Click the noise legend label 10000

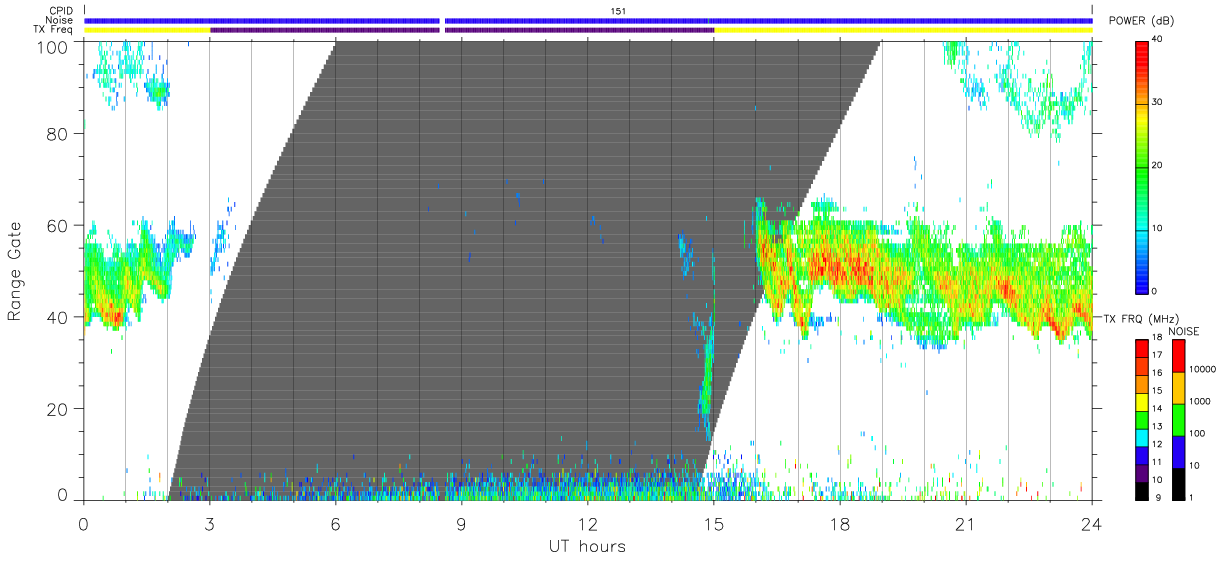point(1205,369)
